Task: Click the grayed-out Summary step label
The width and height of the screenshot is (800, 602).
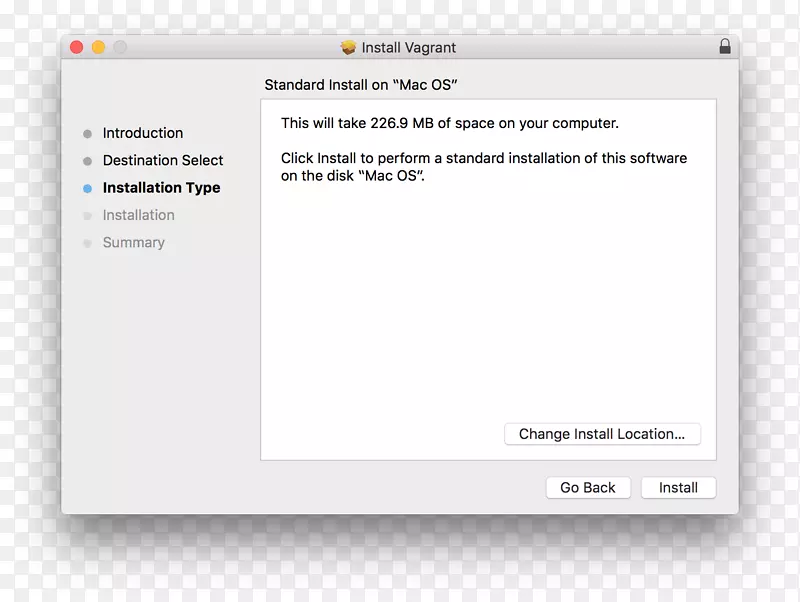Action: (133, 241)
